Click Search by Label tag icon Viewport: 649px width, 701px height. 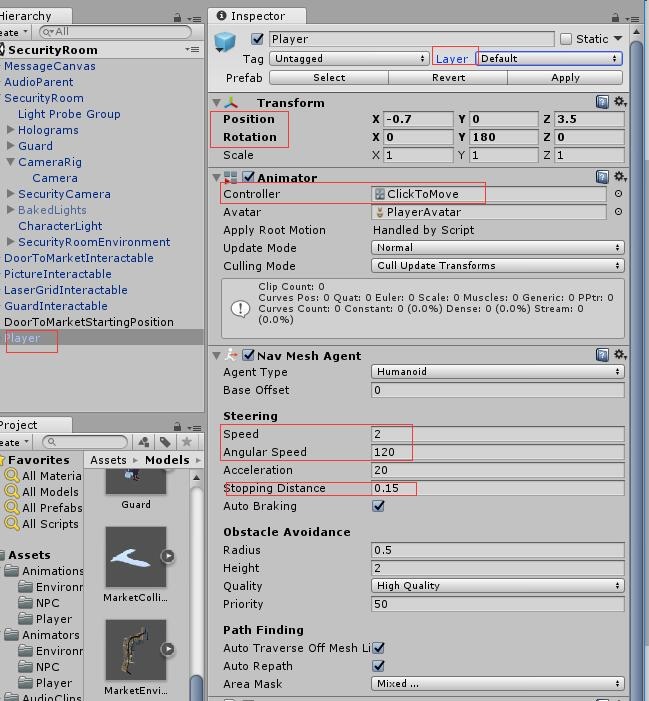tap(165, 441)
